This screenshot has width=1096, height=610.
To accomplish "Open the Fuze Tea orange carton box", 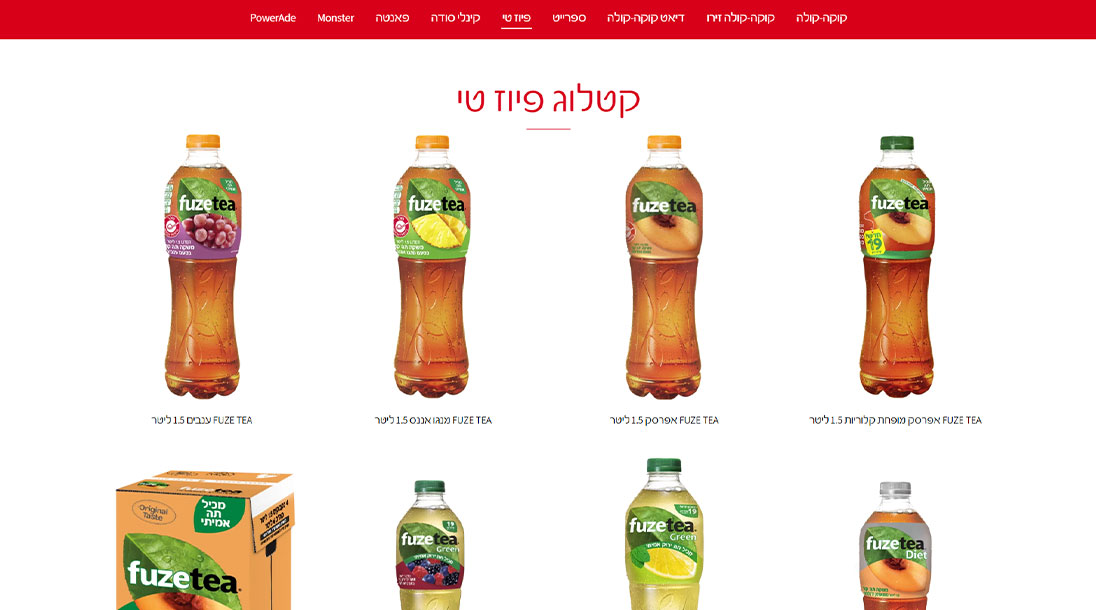I will tap(205, 540).
